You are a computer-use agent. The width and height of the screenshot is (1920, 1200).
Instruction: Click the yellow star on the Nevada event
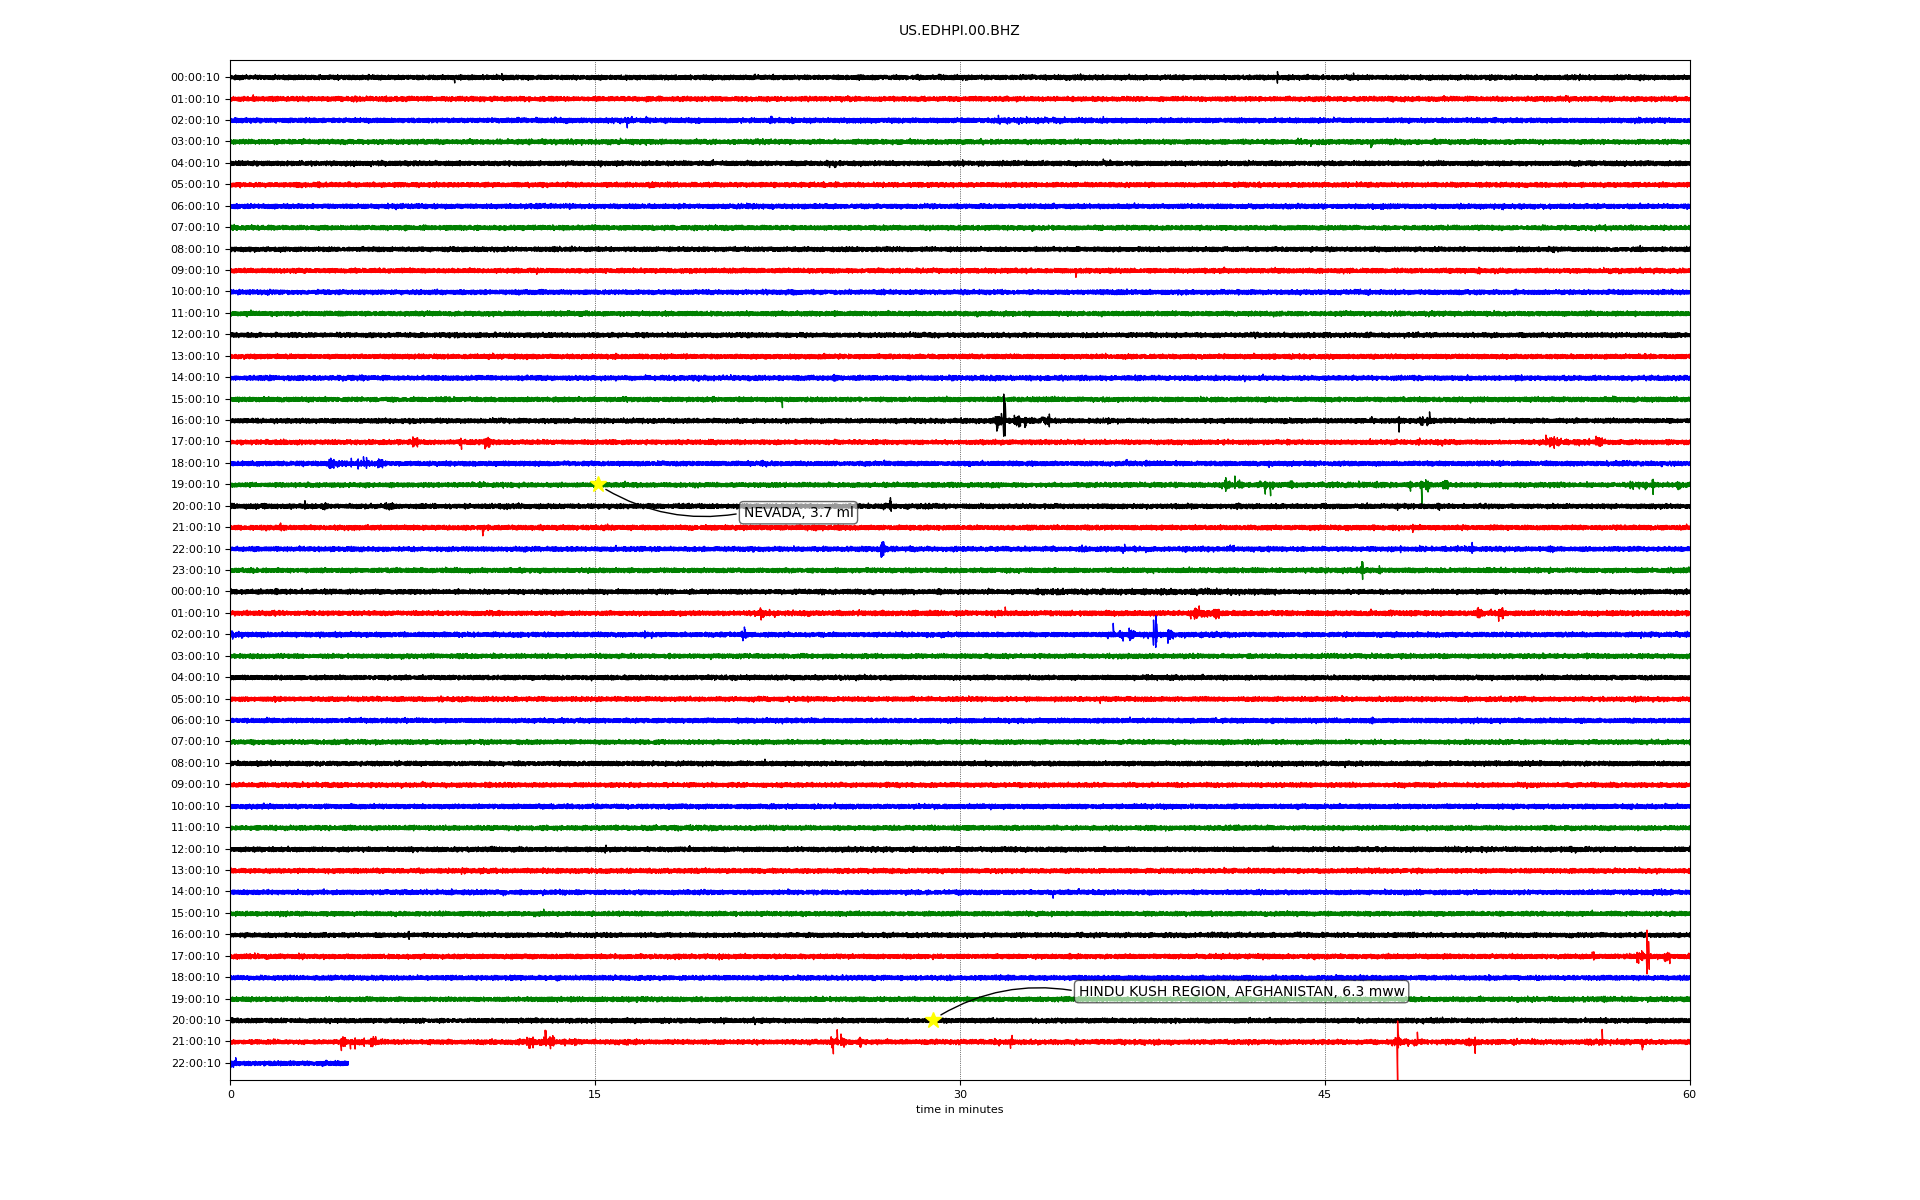[598, 484]
